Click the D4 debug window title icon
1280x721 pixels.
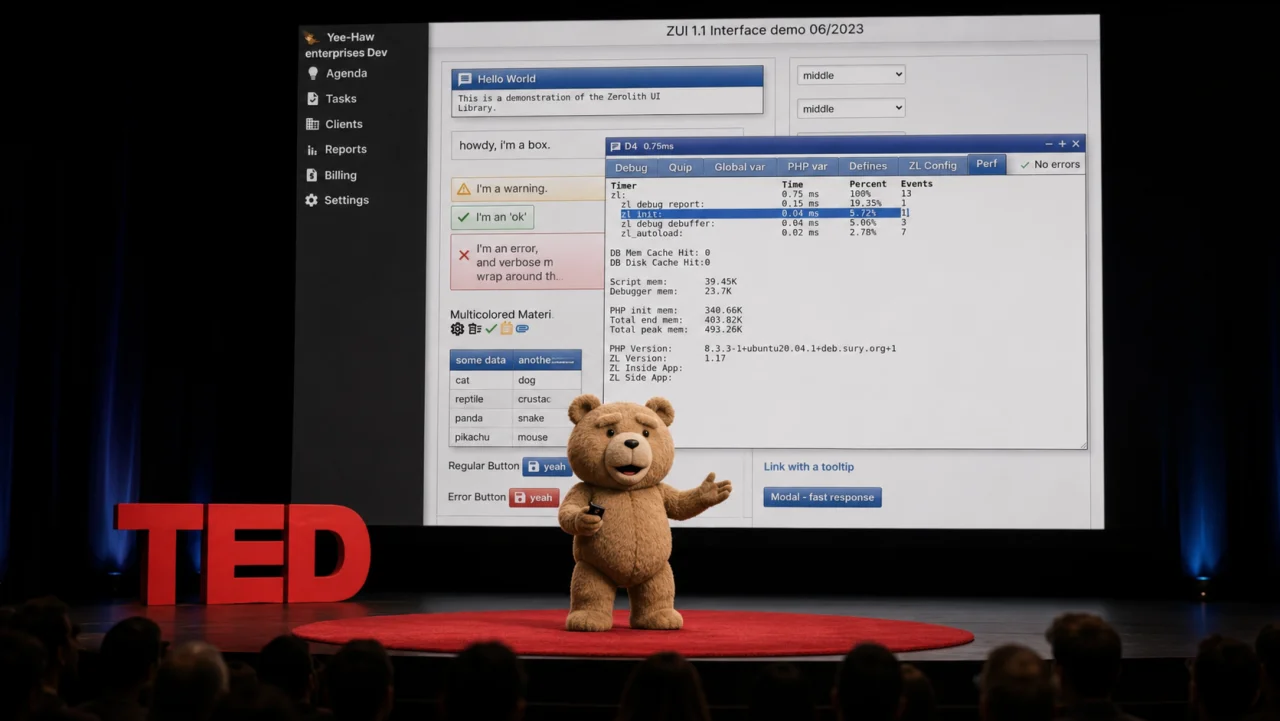pos(615,146)
